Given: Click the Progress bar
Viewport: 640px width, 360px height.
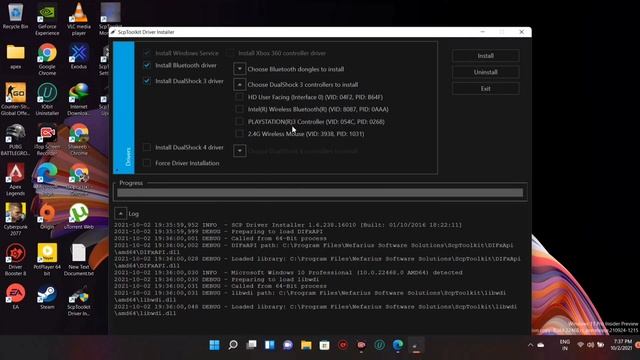Looking at the screenshot, I should pos(320,193).
